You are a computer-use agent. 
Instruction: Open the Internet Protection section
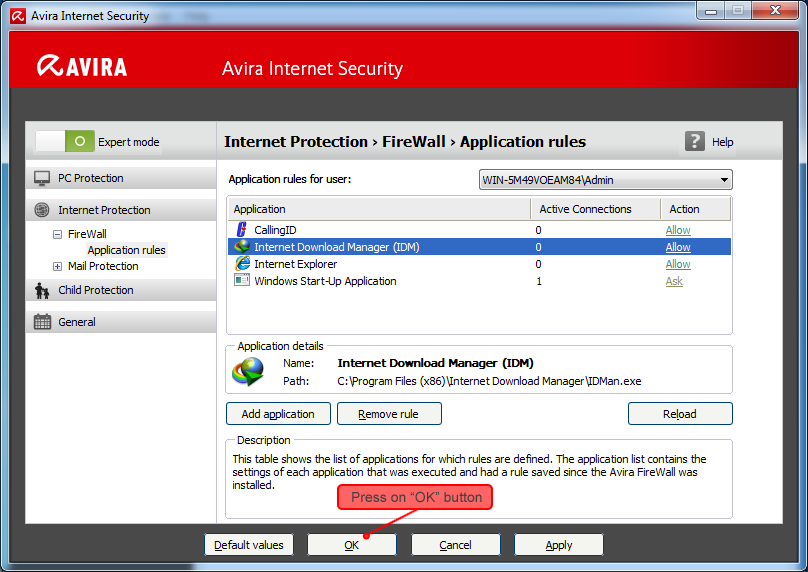(121, 210)
